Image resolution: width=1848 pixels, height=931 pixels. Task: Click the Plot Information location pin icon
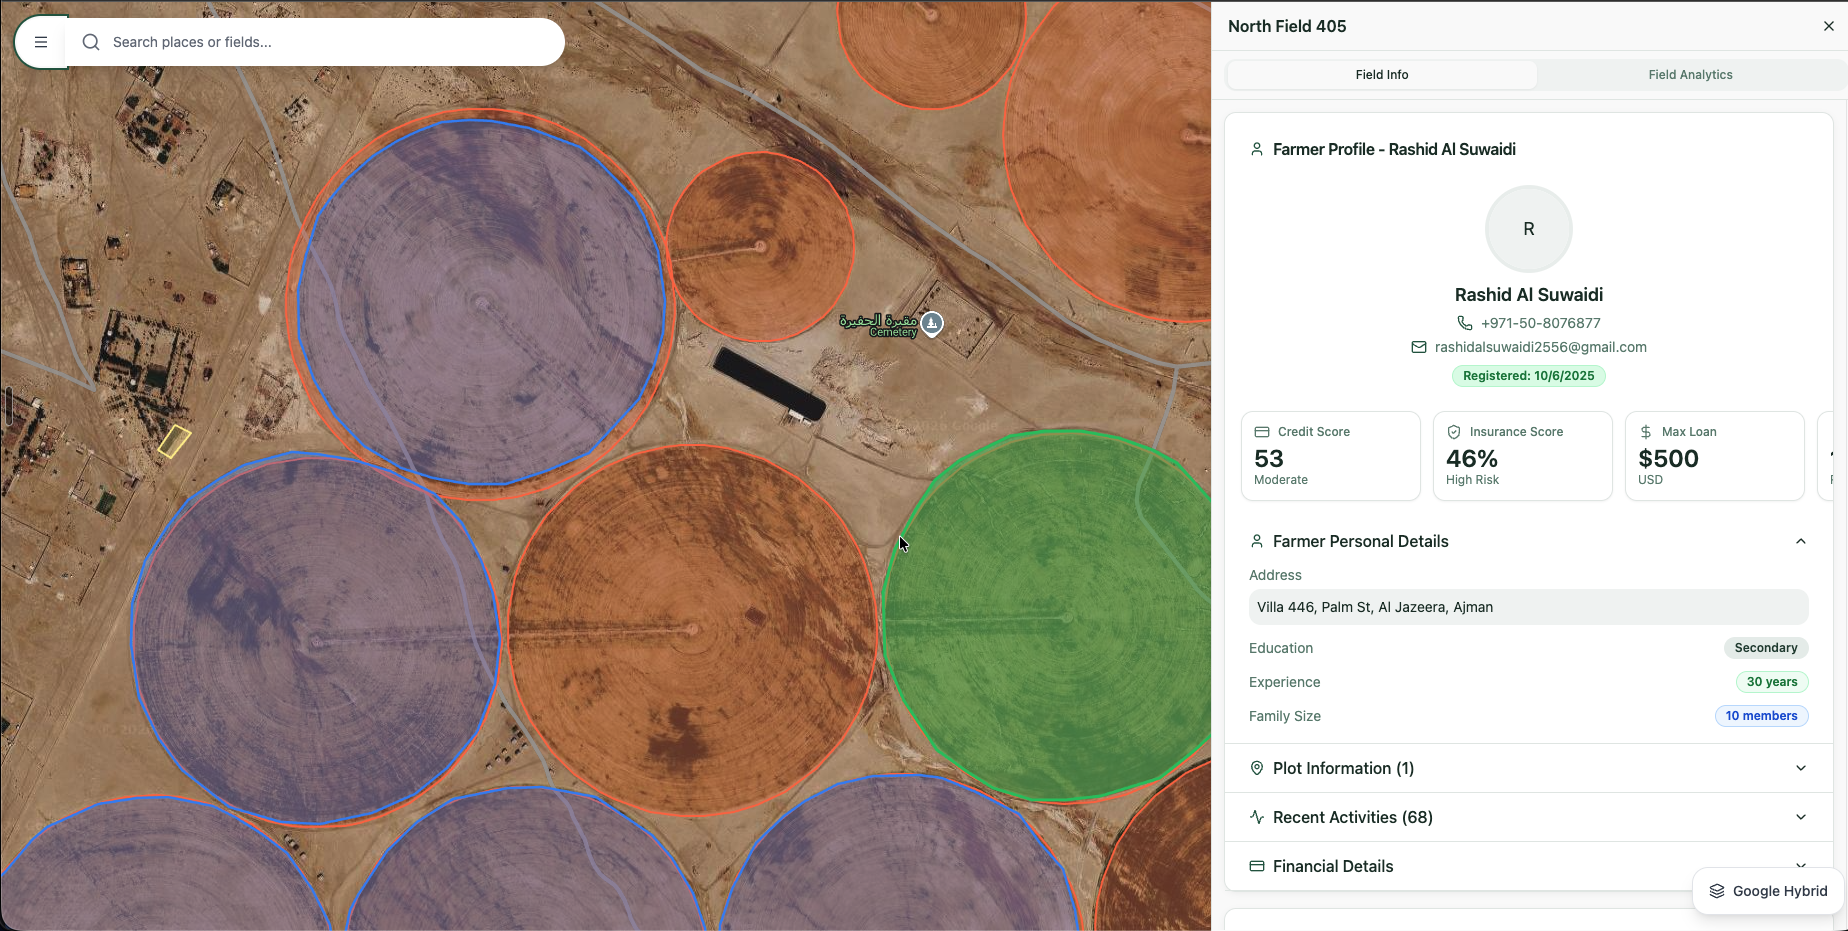(x=1257, y=768)
